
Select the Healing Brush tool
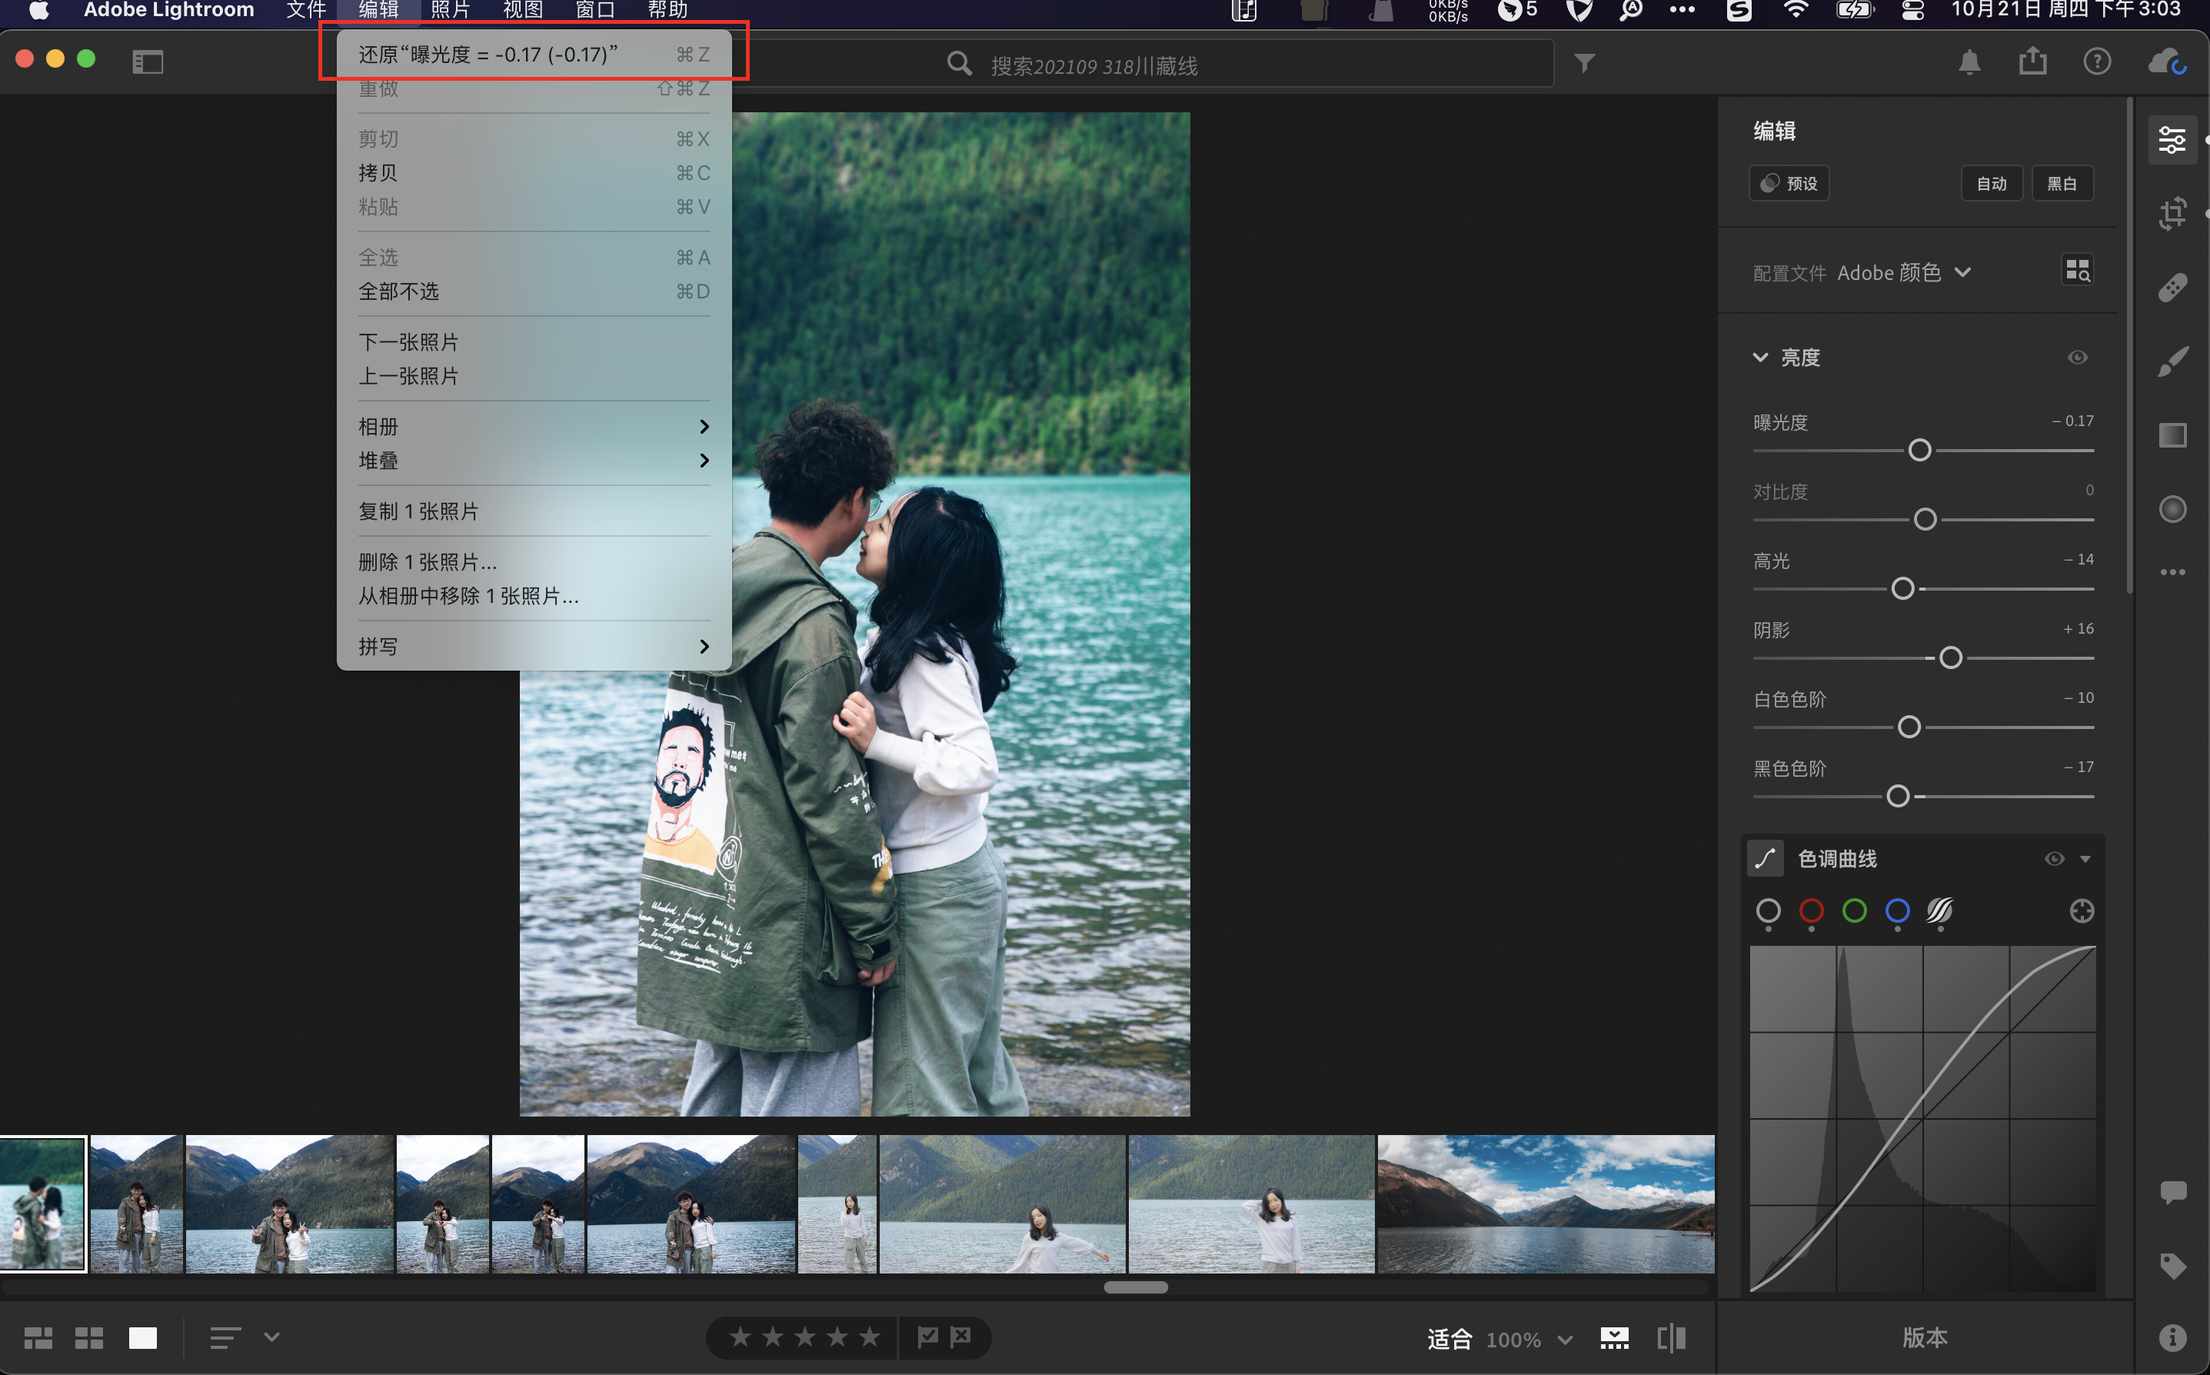point(2172,288)
